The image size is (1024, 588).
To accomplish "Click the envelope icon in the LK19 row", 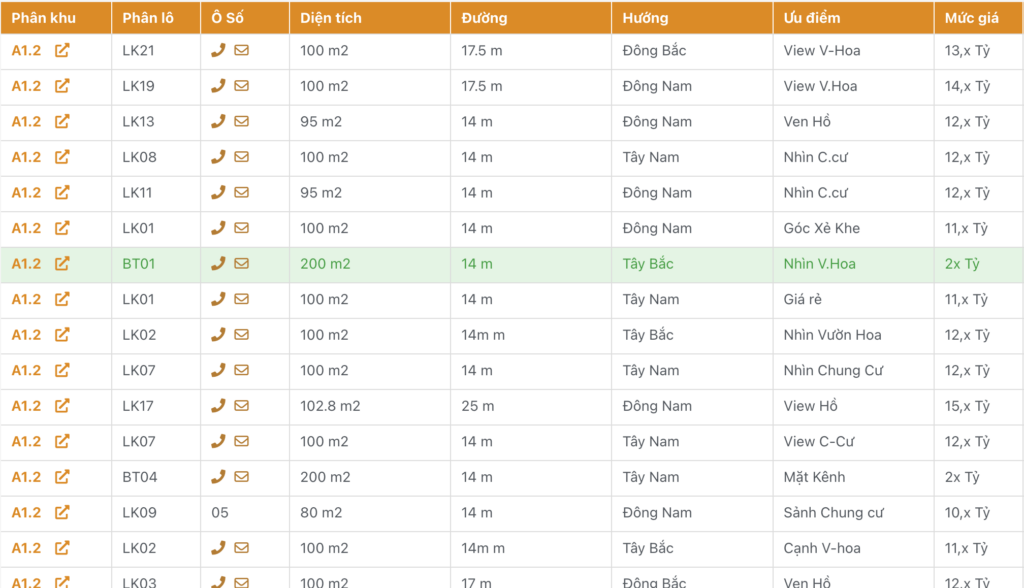I will 241,86.
